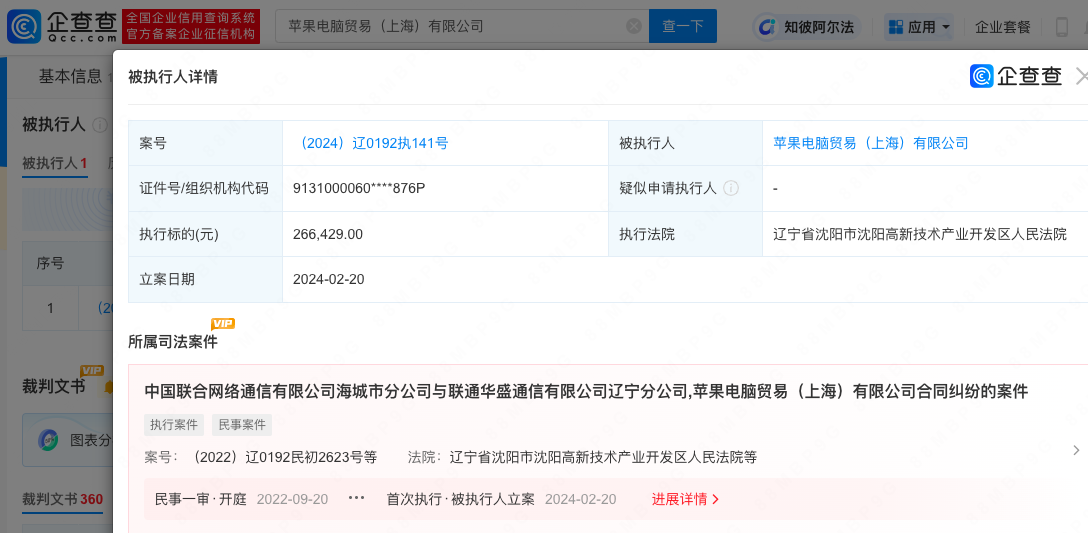The height and width of the screenshot is (533, 1088).
Task: Click the Qcc.com logo in header
Action: 62,26
